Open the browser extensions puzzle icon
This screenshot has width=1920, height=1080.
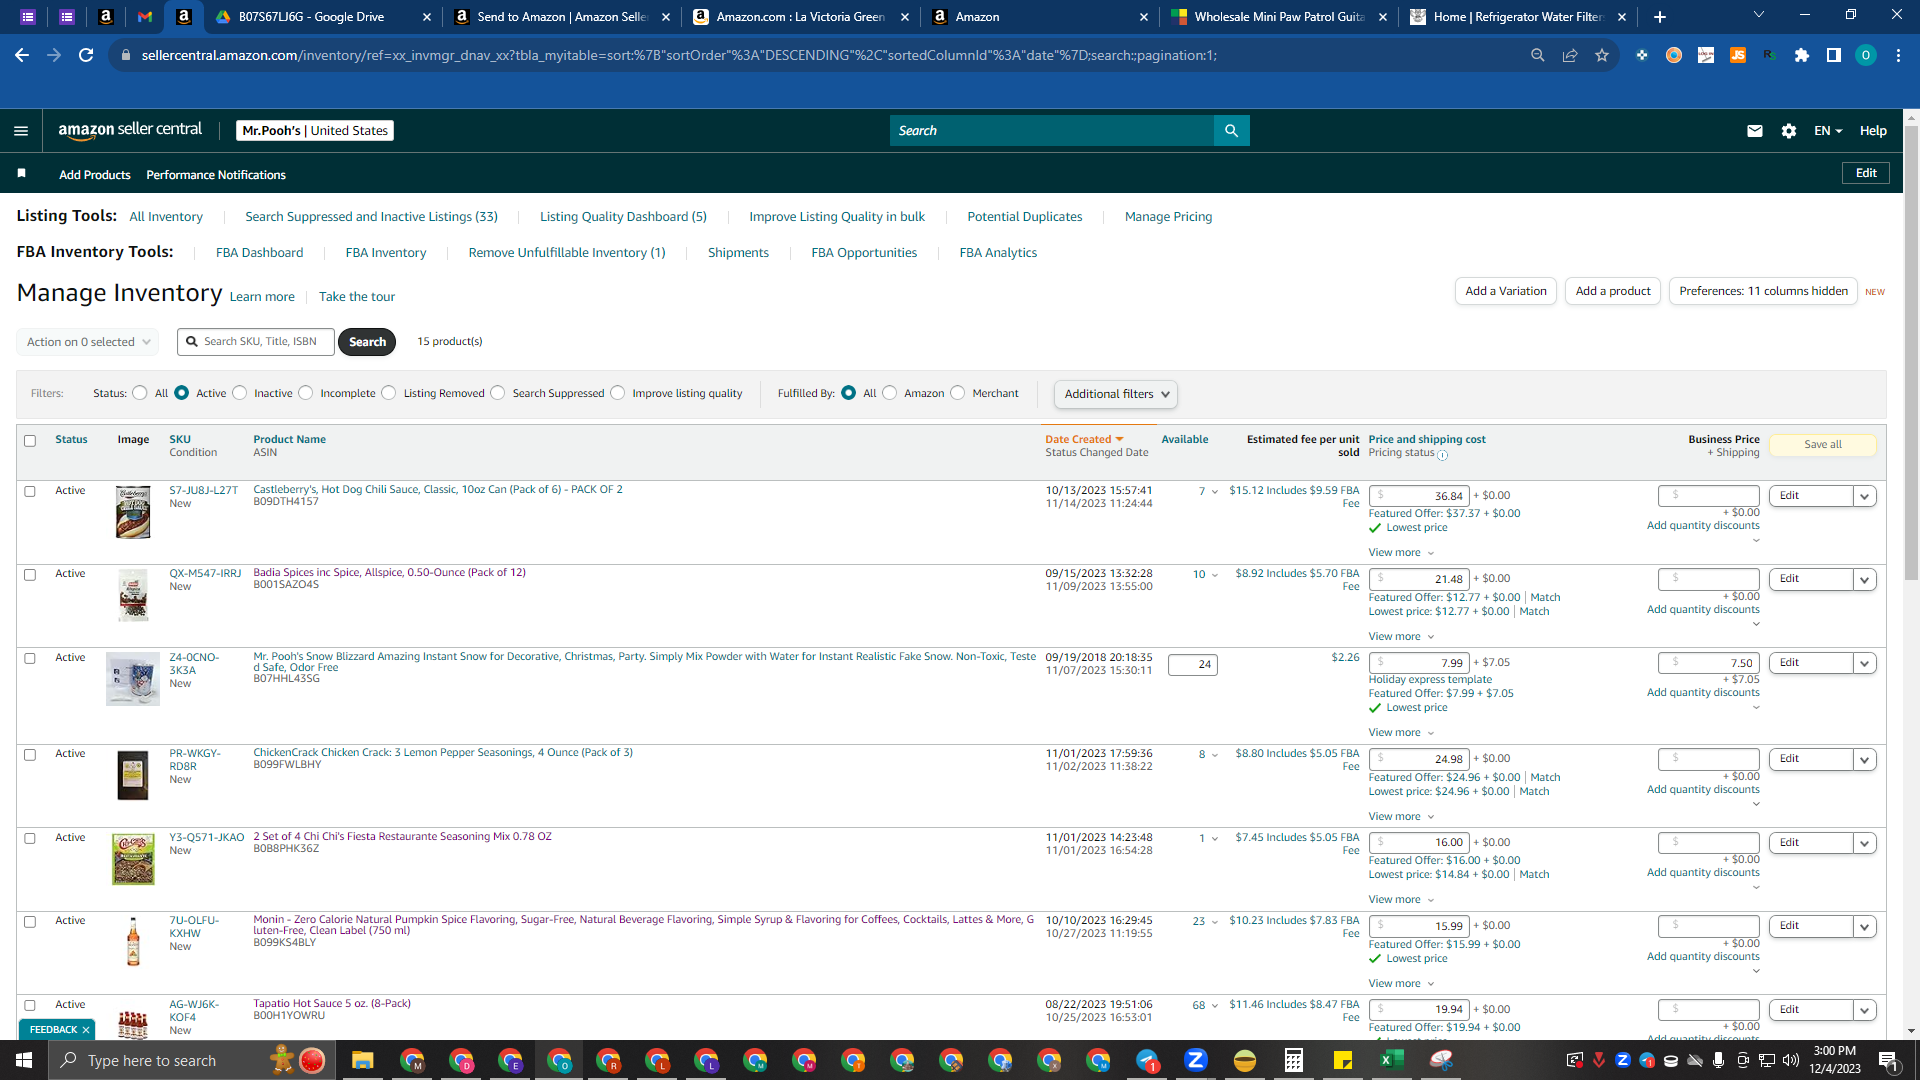coord(1802,55)
